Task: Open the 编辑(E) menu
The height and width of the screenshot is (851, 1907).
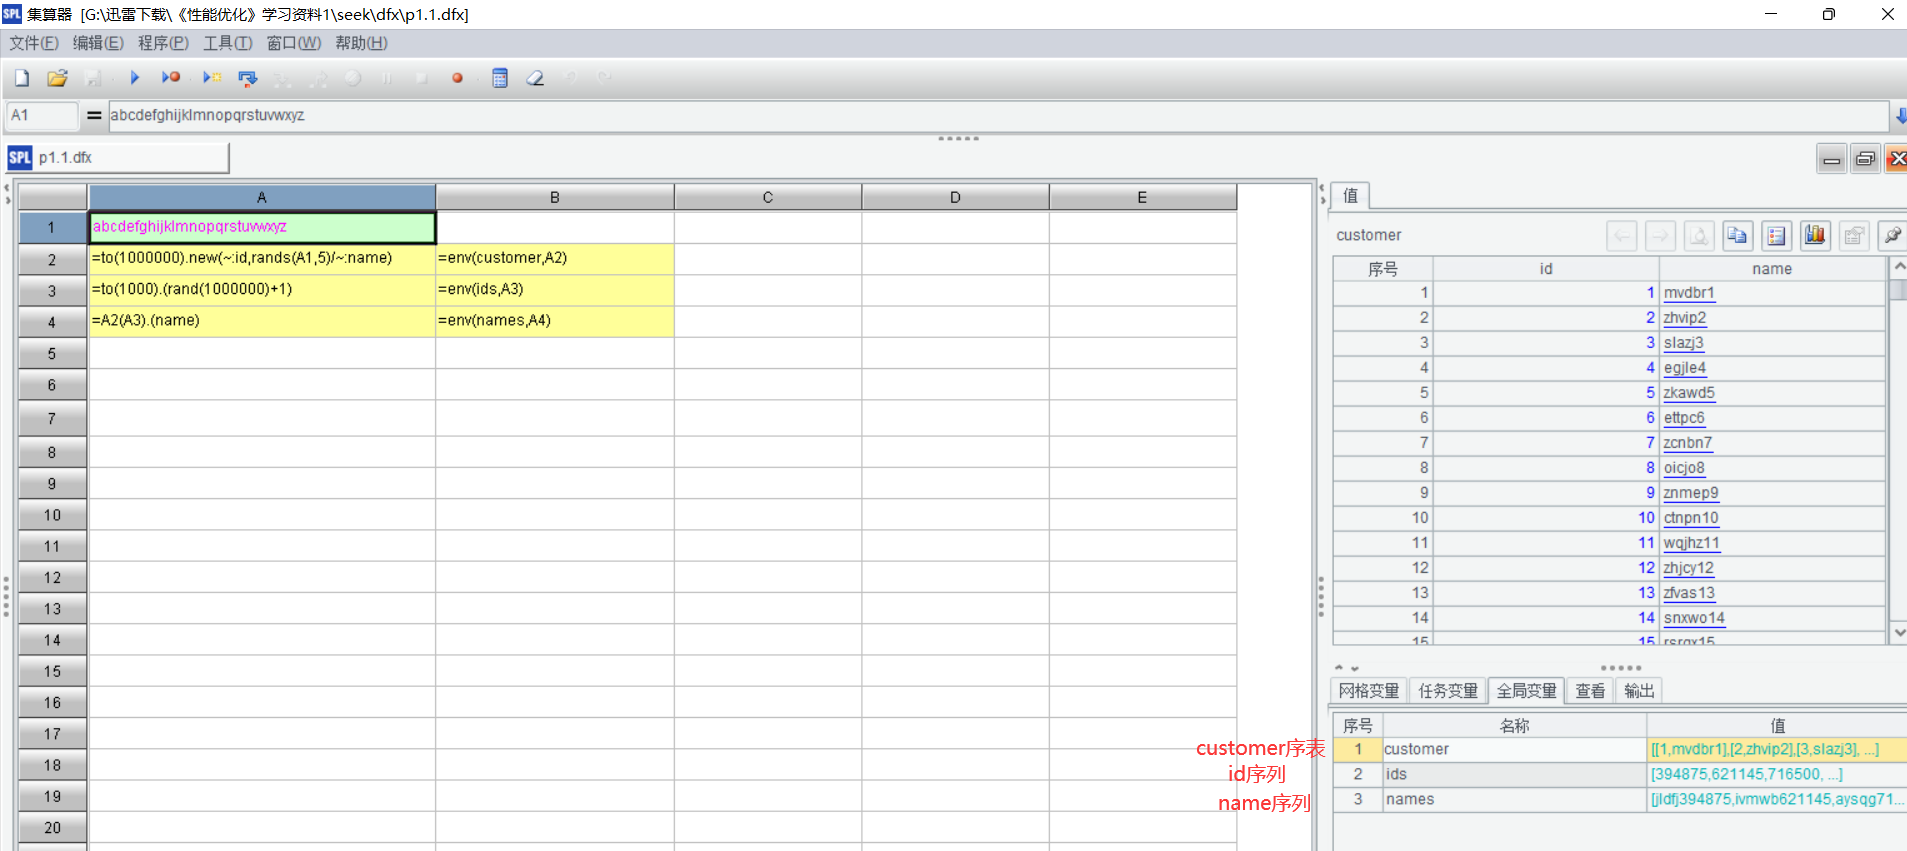Action: 98,43
